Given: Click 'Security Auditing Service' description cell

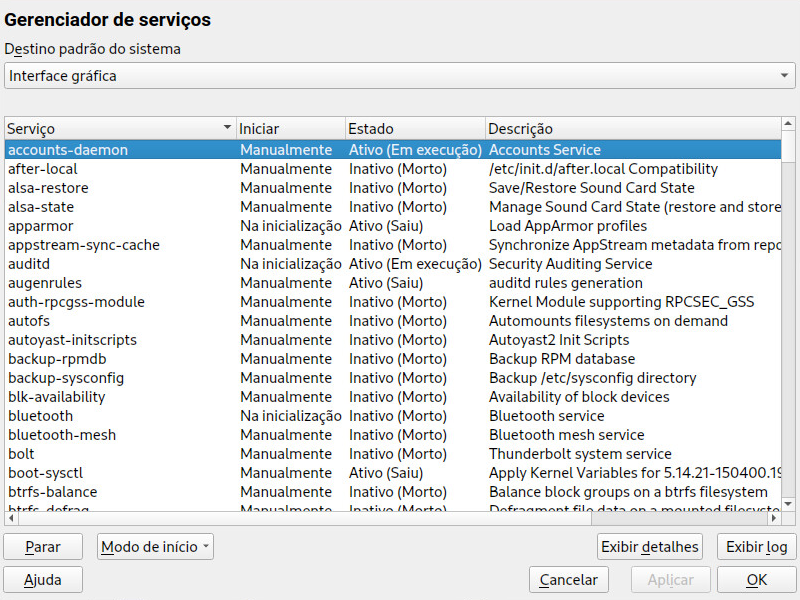Looking at the screenshot, I should [x=570, y=264].
